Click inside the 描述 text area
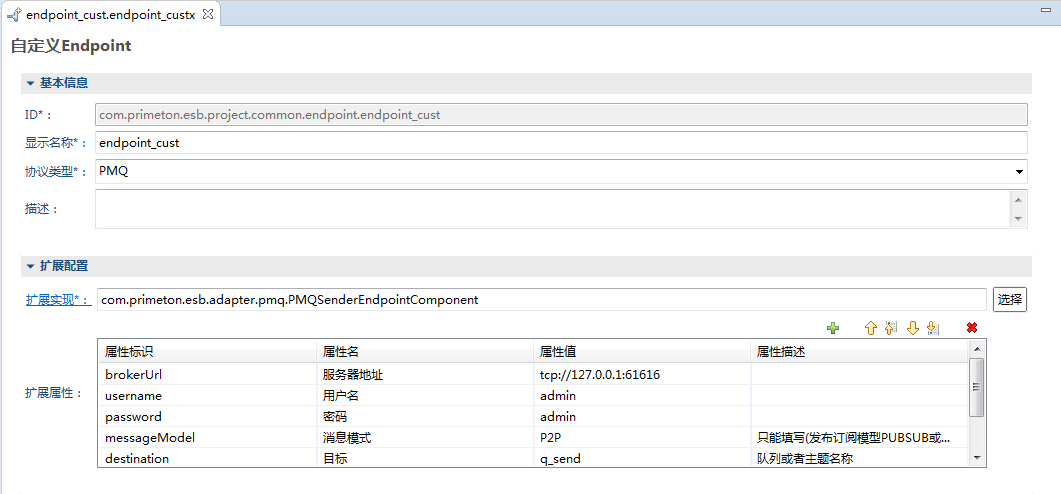The width and height of the screenshot is (1061, 494). tap(552, 209)
